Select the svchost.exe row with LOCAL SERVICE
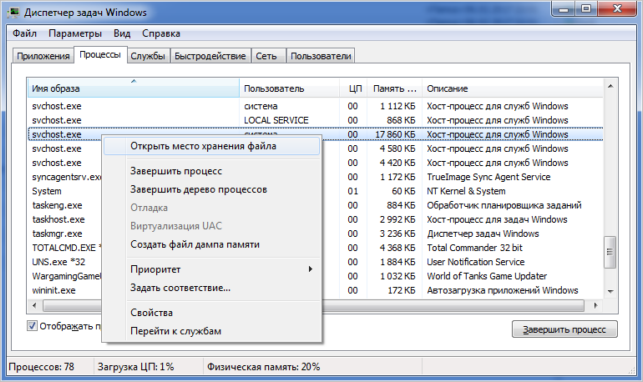The width and height of the screenshot is (643, 382). (x=315, y=121)
